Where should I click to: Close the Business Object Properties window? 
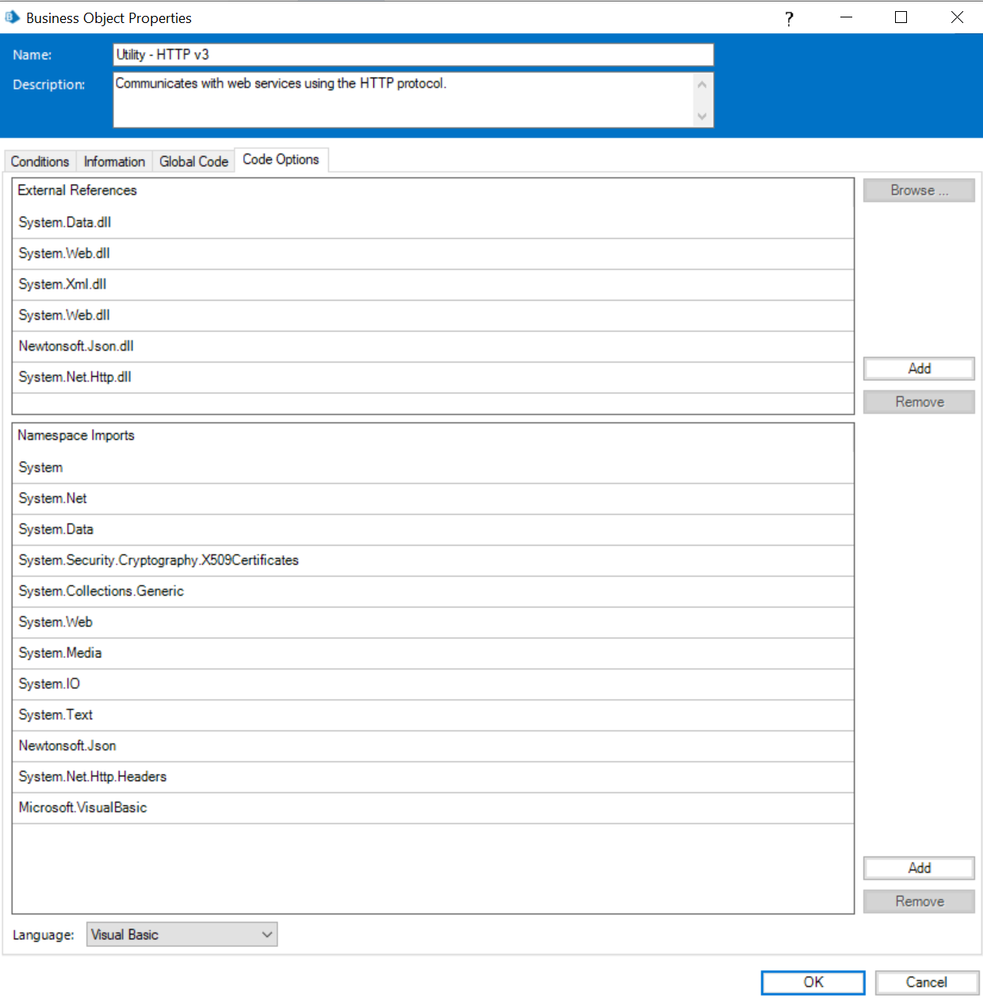pyautogui.click(x=957, y=17)
